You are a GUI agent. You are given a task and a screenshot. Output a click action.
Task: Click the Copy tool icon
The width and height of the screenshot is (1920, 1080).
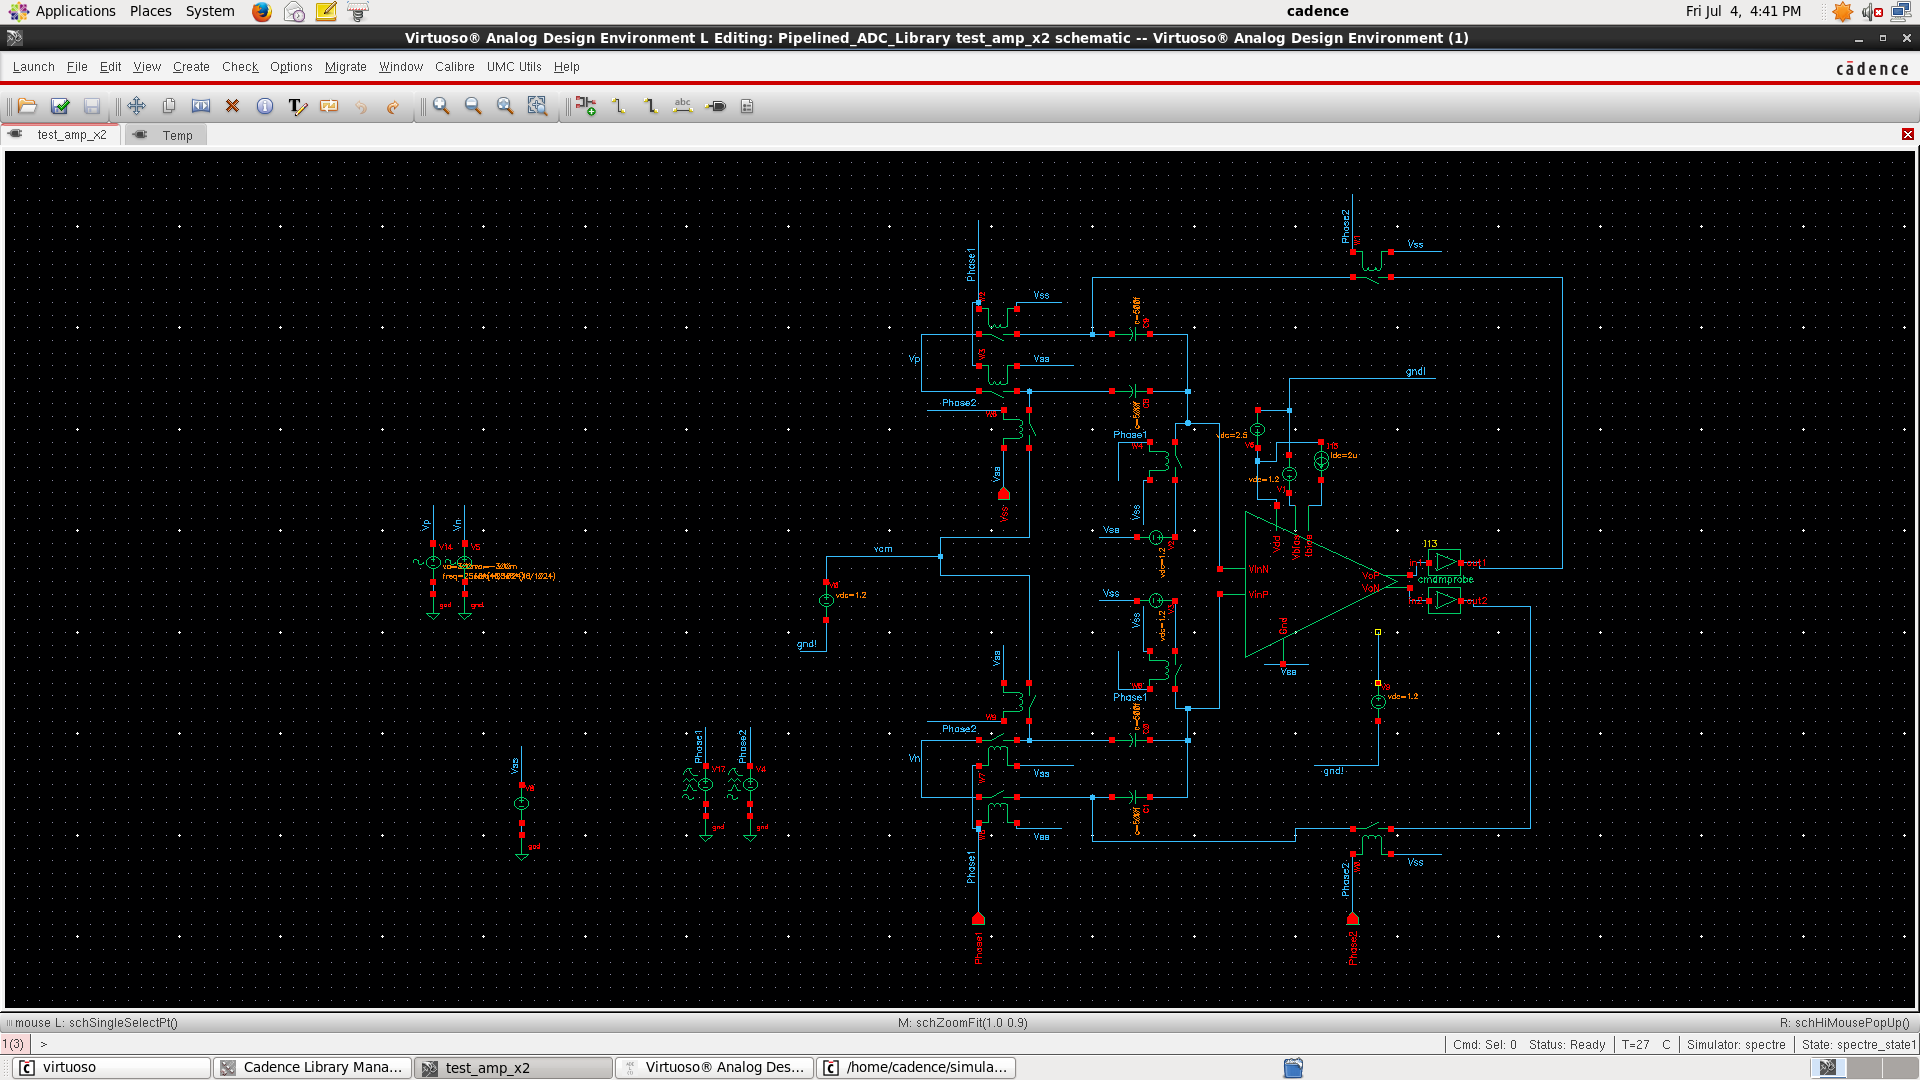click(169, 106)
